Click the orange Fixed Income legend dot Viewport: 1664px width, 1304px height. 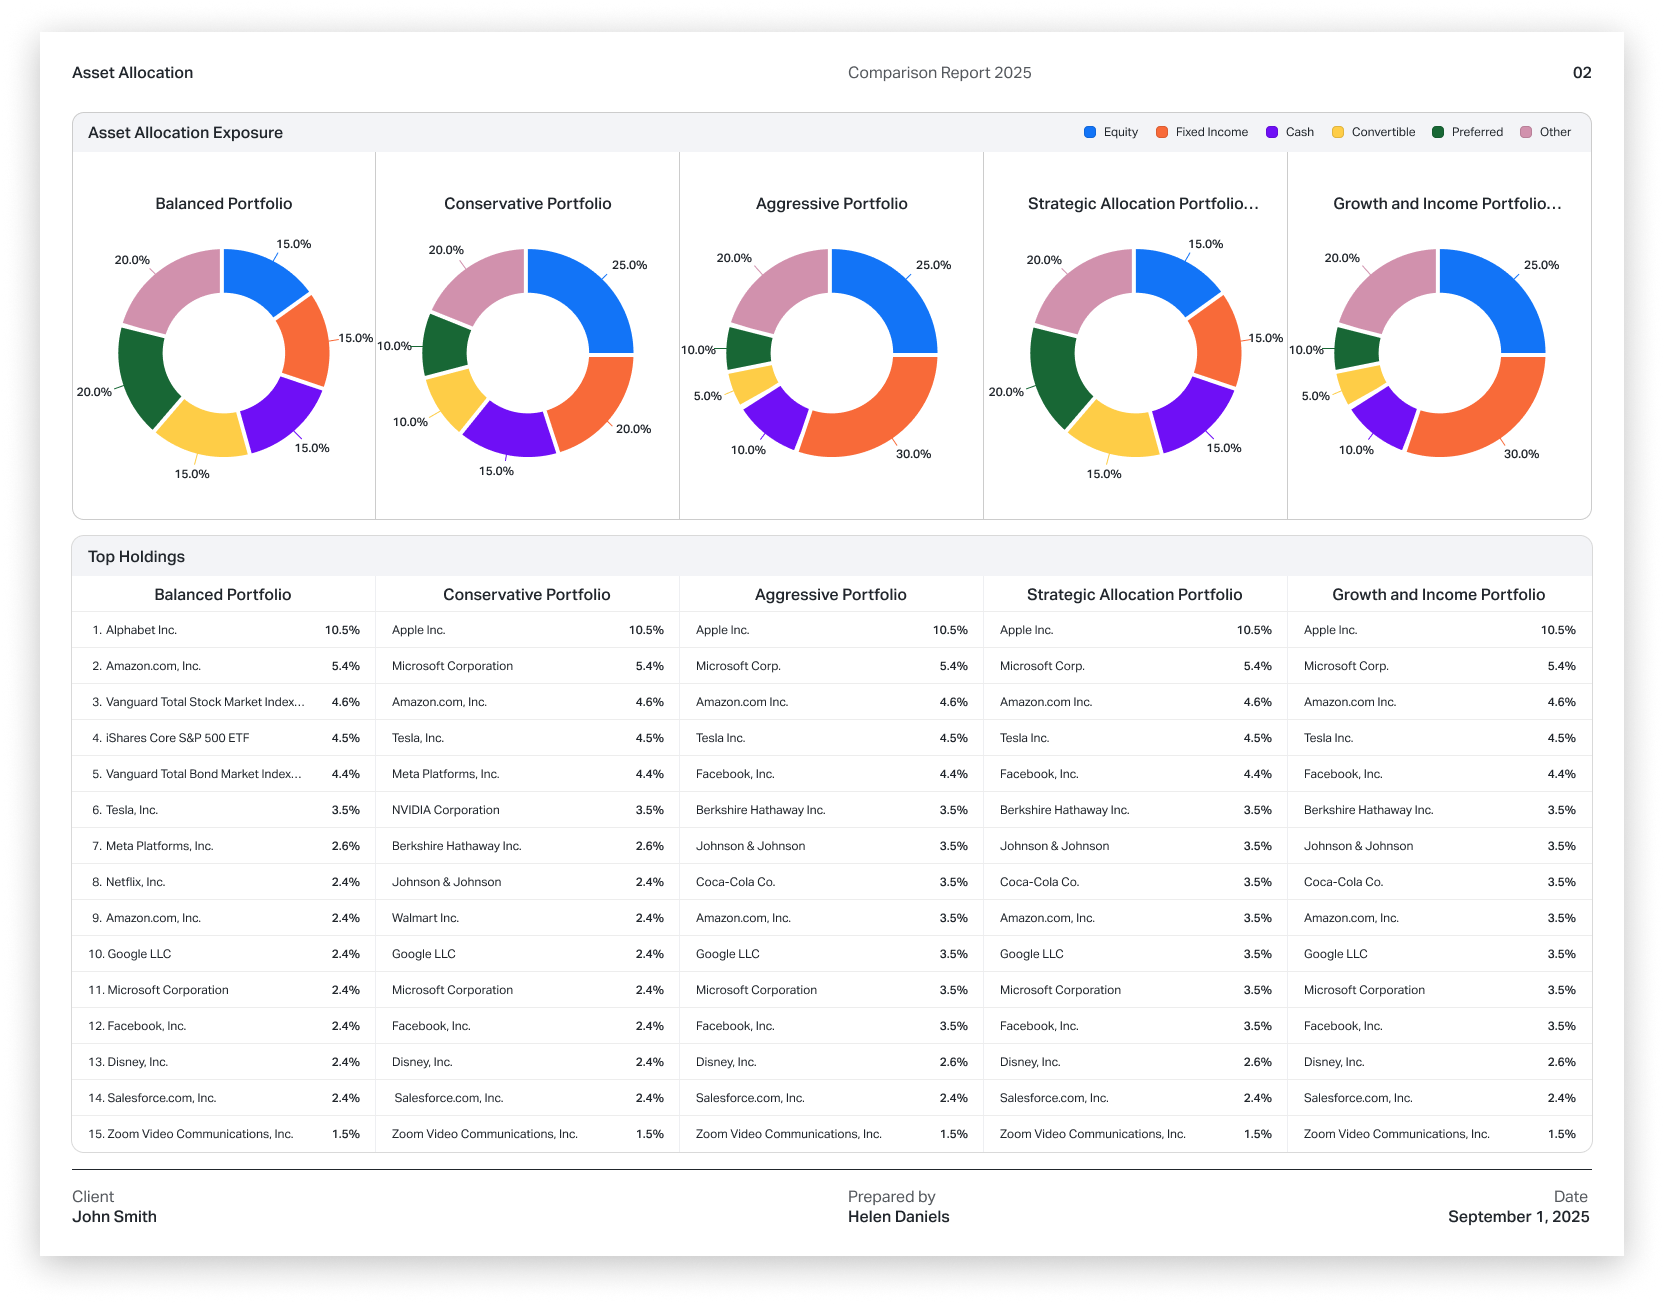click(1162, 132)
